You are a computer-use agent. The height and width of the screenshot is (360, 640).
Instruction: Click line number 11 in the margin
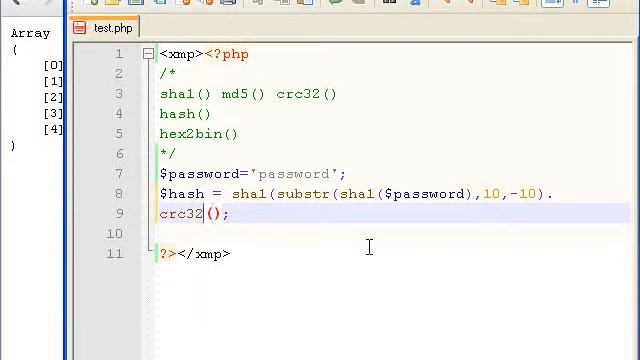pyautogui.click(x=115, y=254)
